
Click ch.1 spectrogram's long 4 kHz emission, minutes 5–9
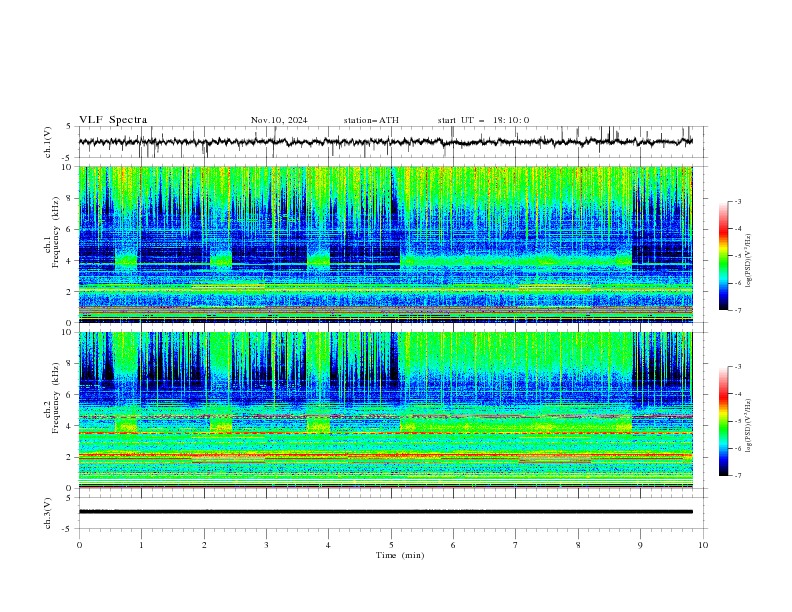516,261
